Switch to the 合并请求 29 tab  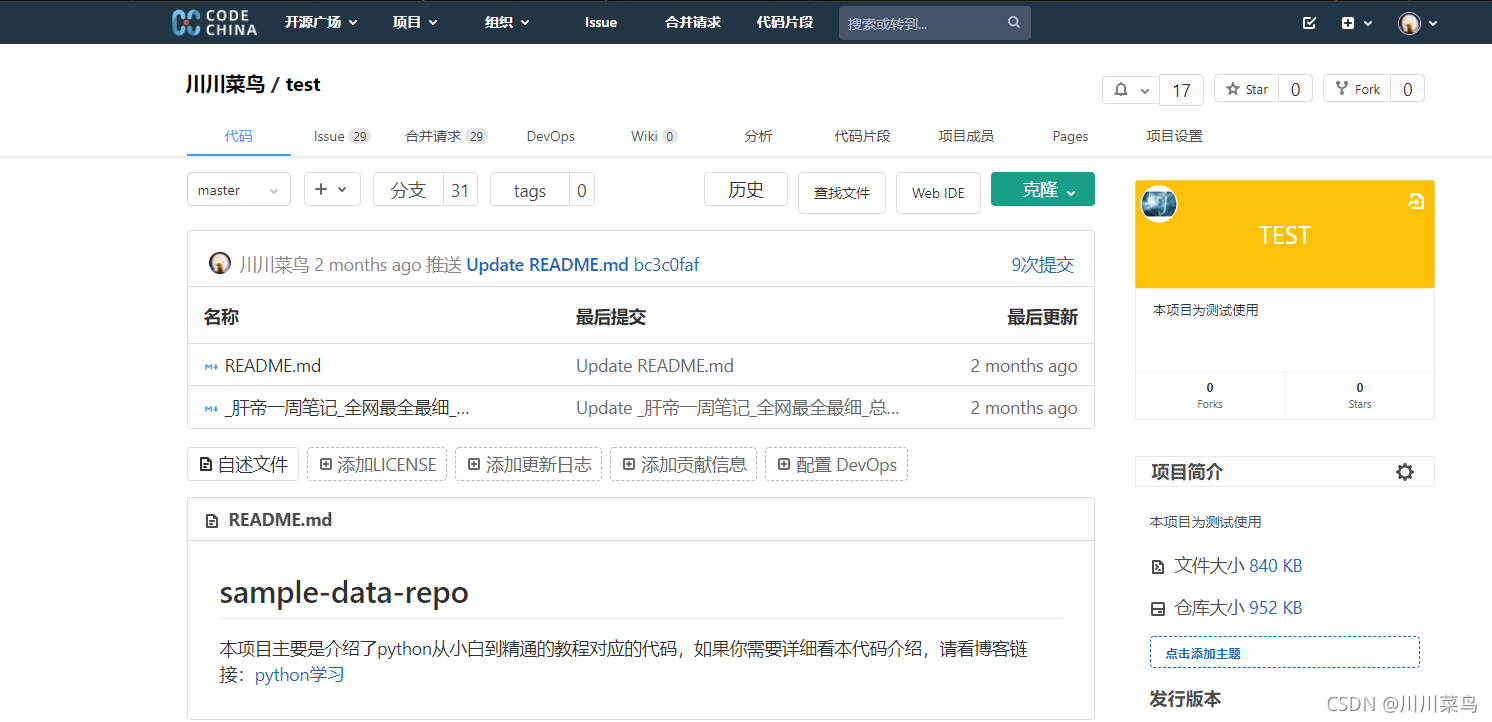(446, 136)
